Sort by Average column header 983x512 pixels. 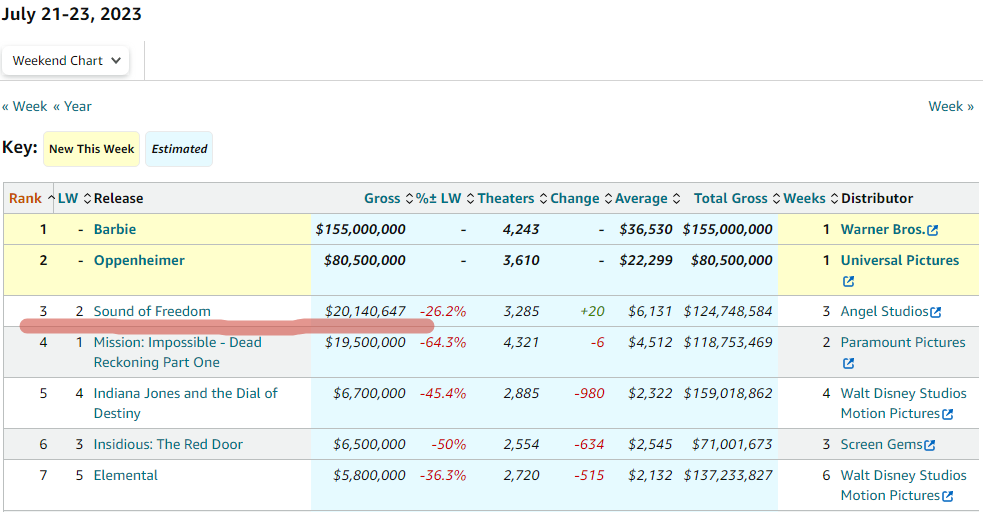click(648, 199)
